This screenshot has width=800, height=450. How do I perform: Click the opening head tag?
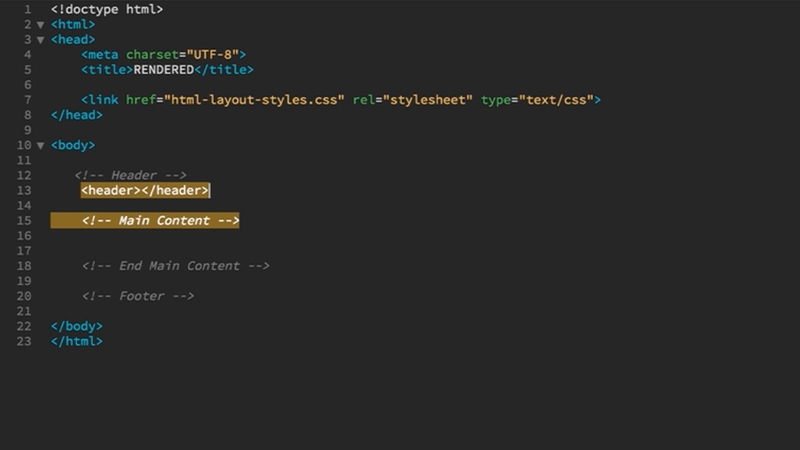(73, 39)
